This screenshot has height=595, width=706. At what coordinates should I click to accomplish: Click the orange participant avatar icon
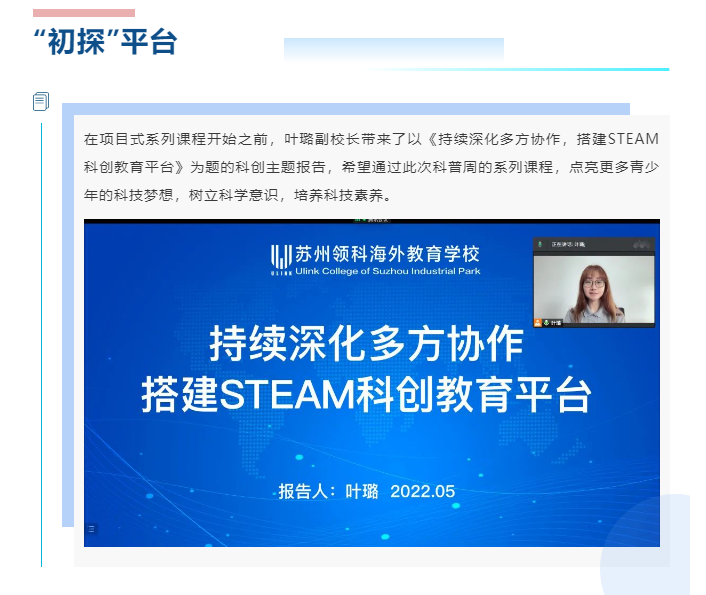tap(538, 322)
